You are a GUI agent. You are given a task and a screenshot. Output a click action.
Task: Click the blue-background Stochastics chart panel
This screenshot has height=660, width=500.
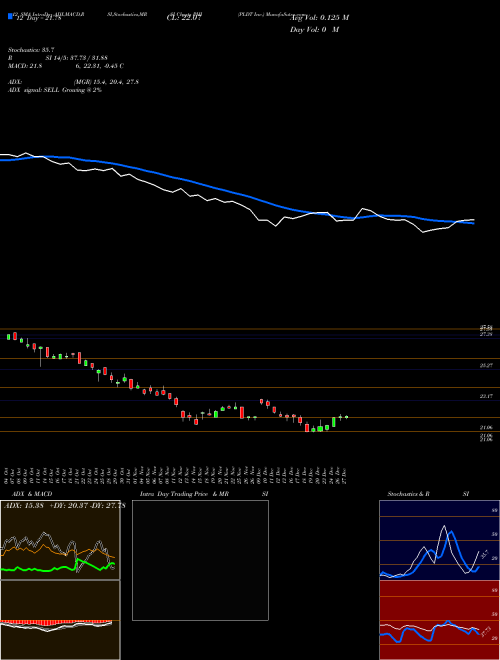coord(439,540)
